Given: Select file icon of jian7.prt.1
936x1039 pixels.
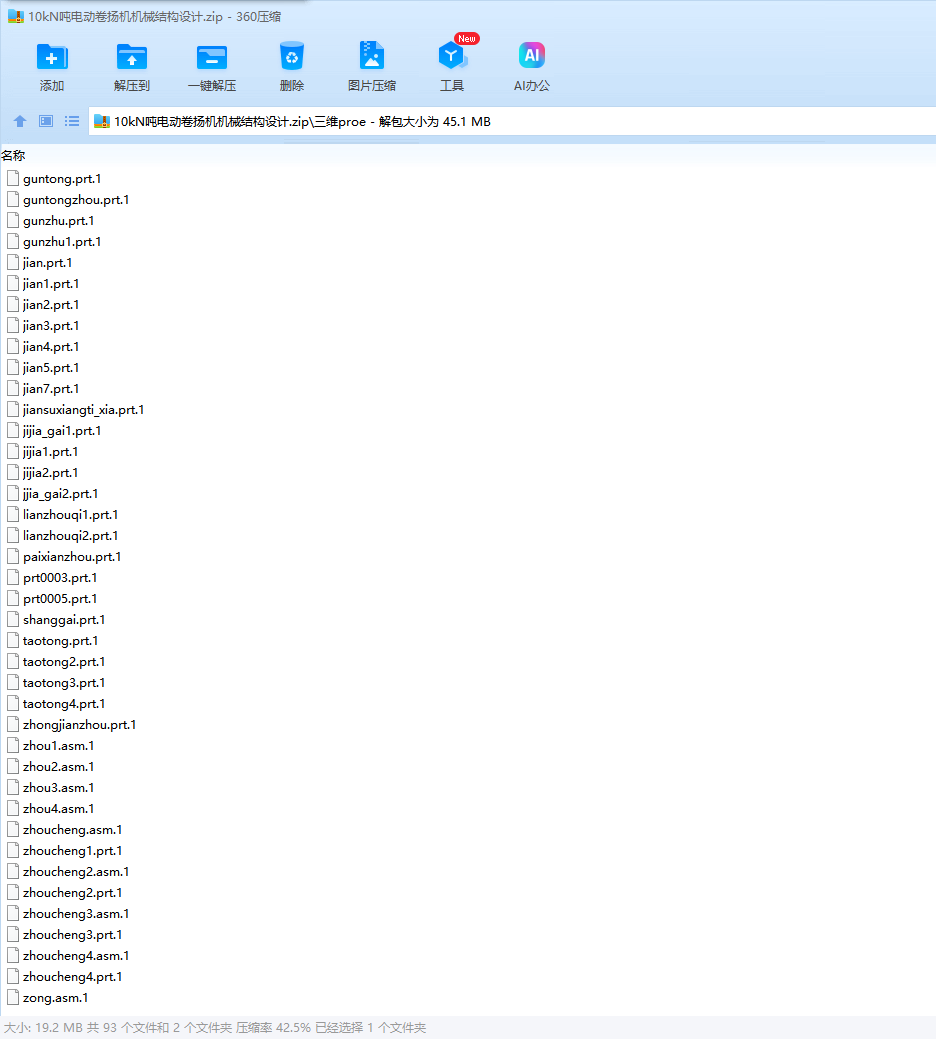Looking at the screenshot, I should tap(13, 388).
